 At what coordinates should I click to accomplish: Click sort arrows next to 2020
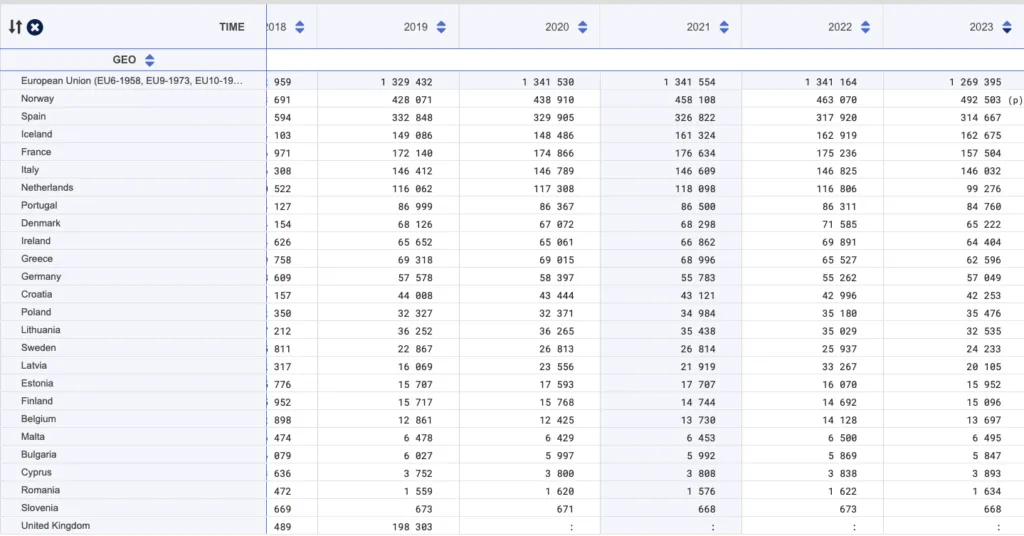(x=583, y=27)
